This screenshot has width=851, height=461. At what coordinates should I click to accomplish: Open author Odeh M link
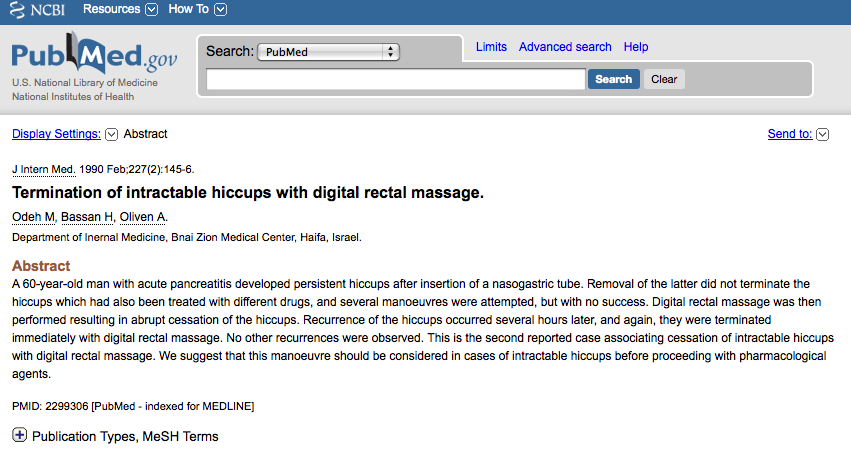(34, 217)
